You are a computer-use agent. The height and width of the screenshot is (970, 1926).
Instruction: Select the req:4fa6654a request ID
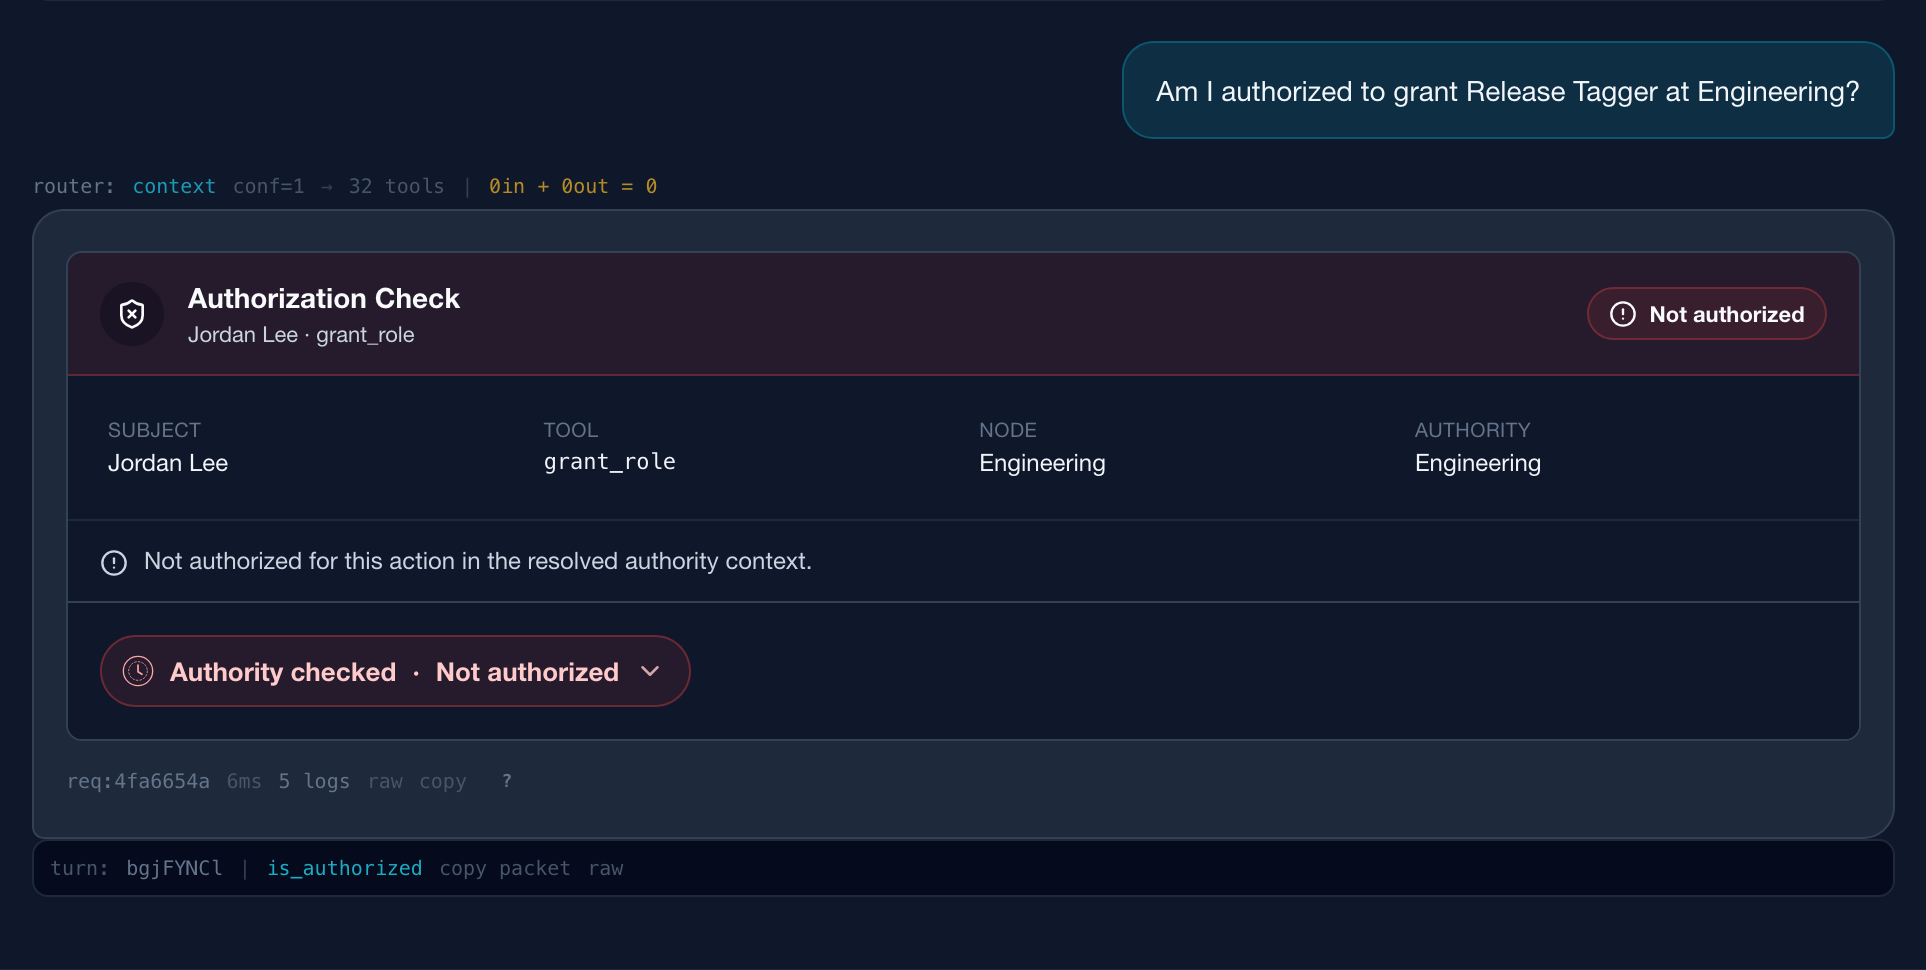138,781
